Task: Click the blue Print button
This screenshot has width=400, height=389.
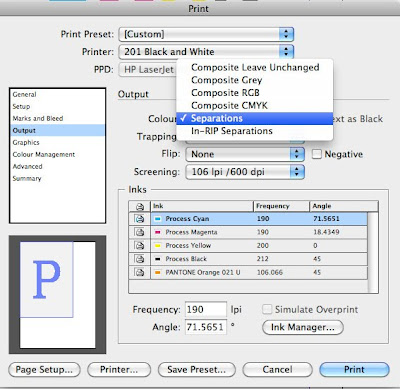Action: 354,369
